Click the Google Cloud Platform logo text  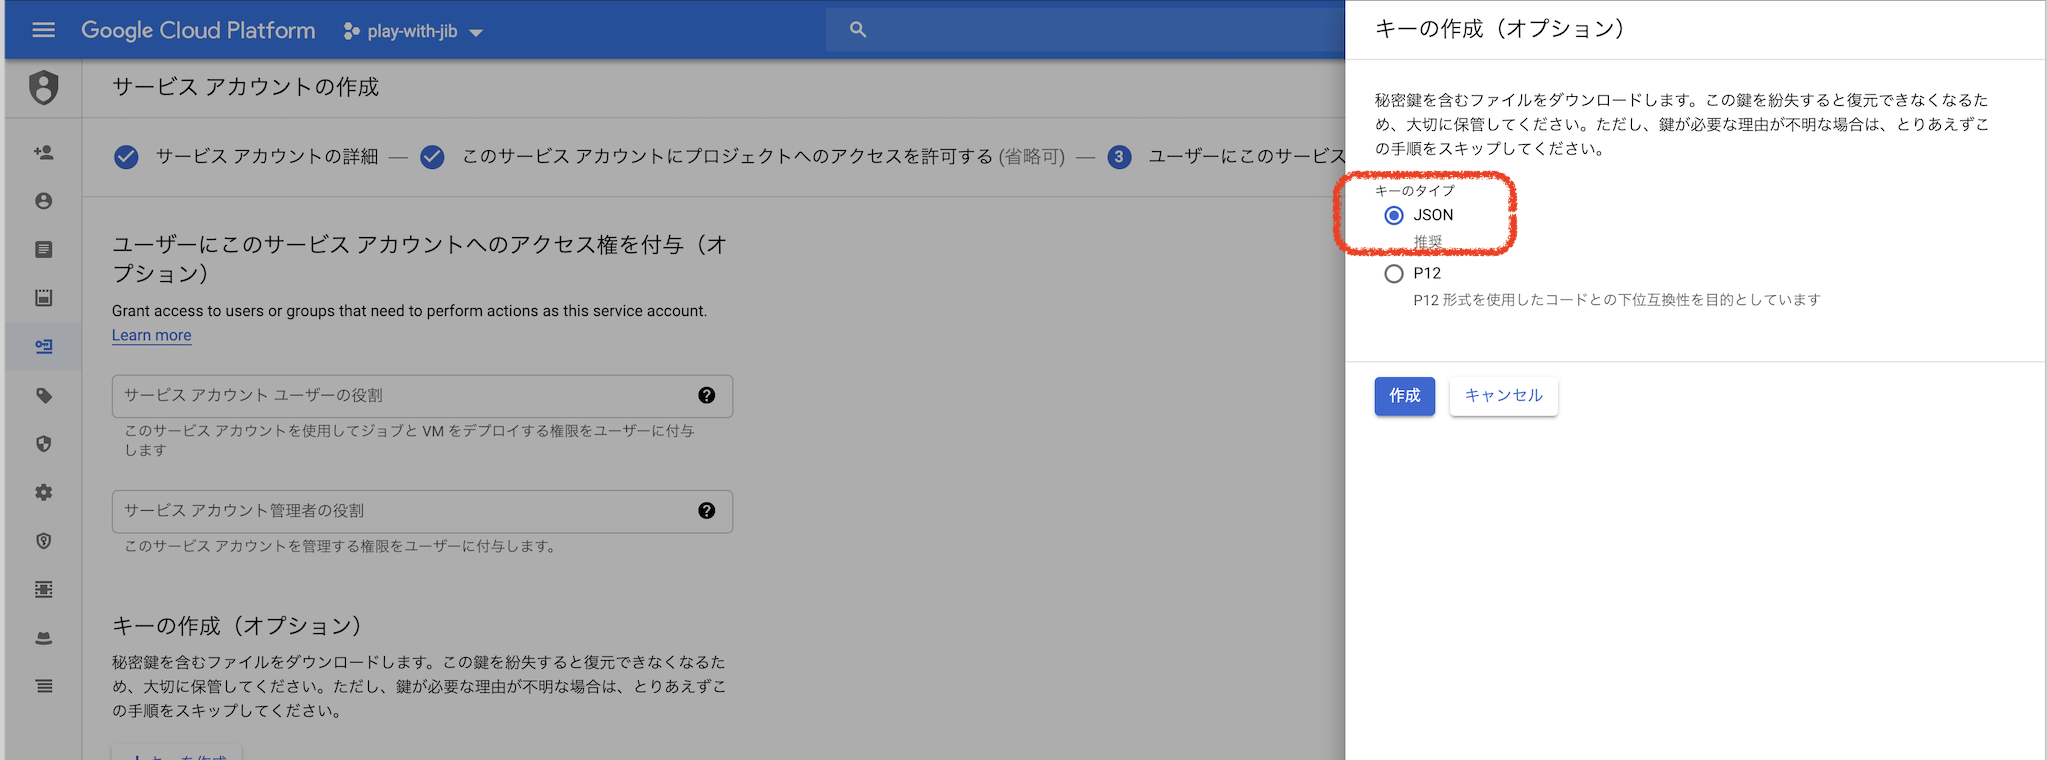[x=198, y=30]
